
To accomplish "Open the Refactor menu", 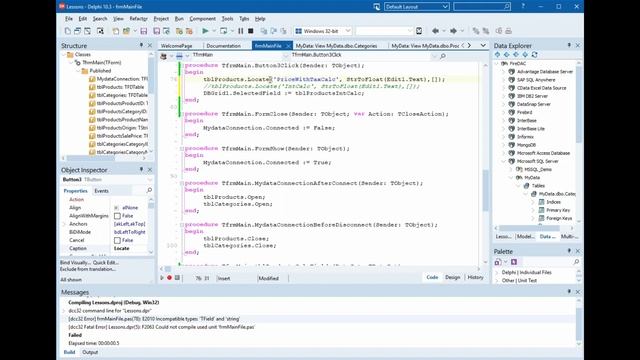I will 138,19.
